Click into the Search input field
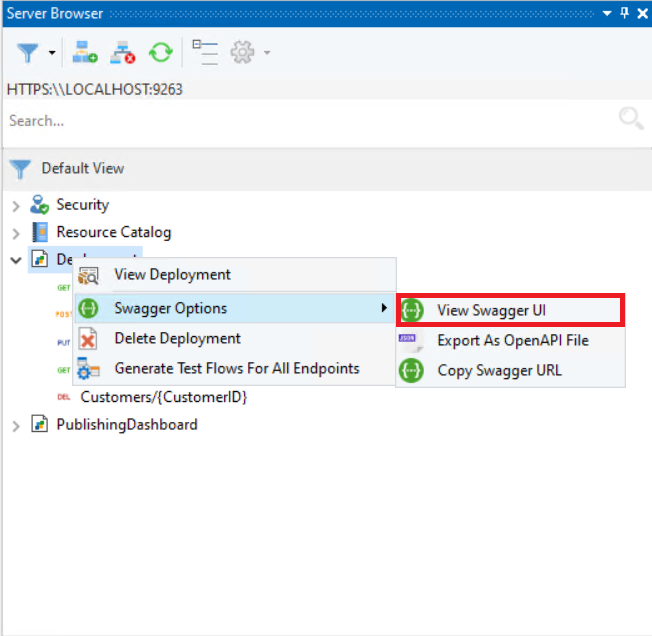Viewport: 652px width, 636px height. click(300, 120)
